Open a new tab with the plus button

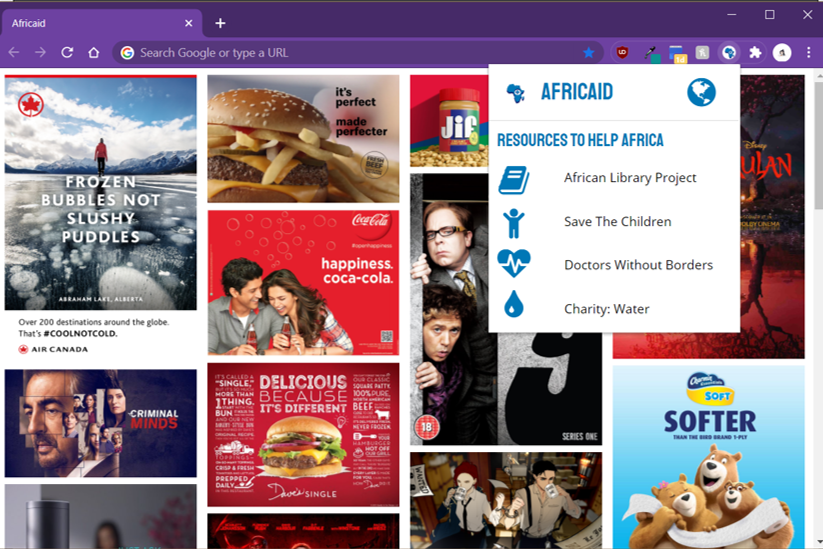pyautogui.click(x=220, y=23)
